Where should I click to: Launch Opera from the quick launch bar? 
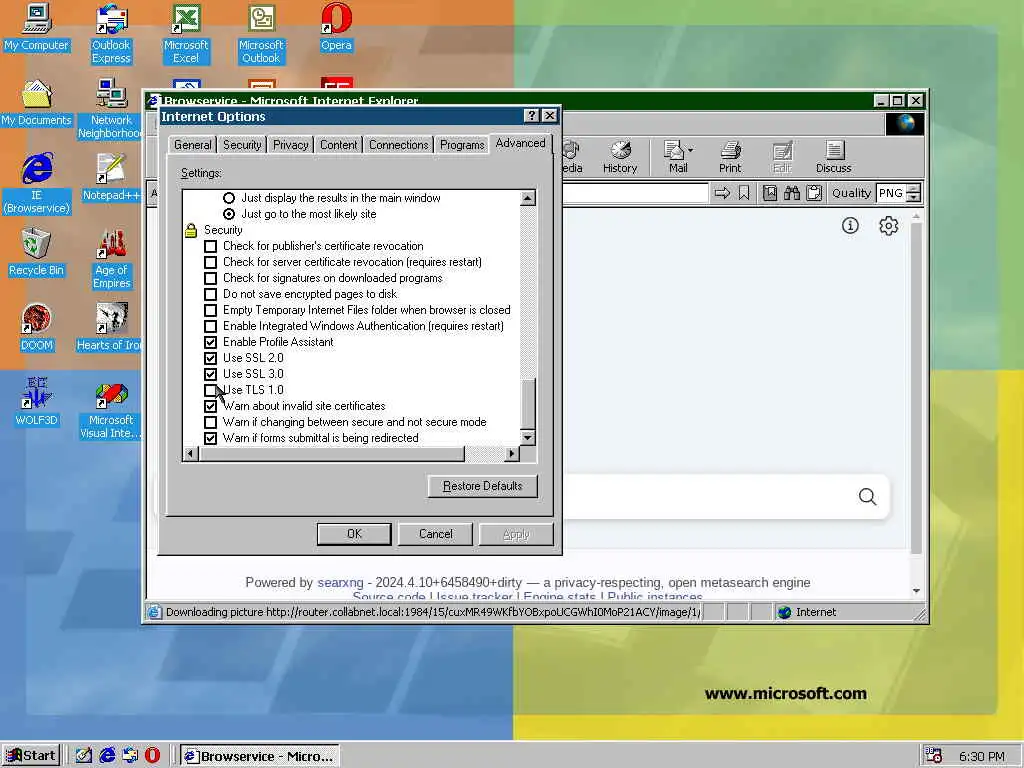point(152,755)
